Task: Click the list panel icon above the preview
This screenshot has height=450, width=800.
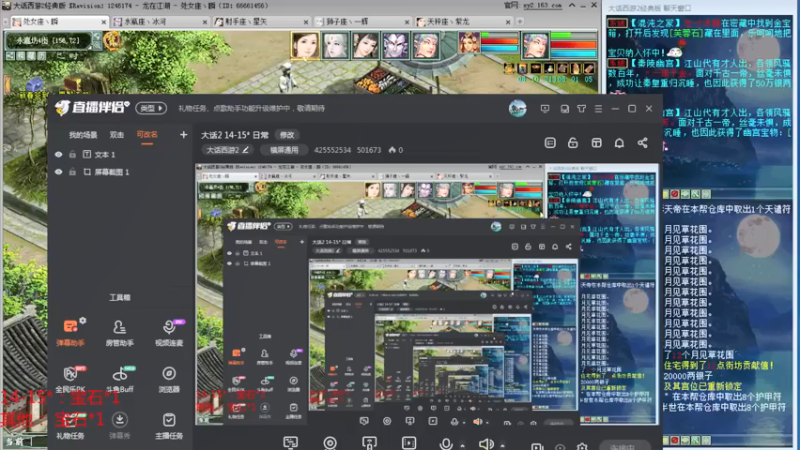Action: click(x=550, y=143)
